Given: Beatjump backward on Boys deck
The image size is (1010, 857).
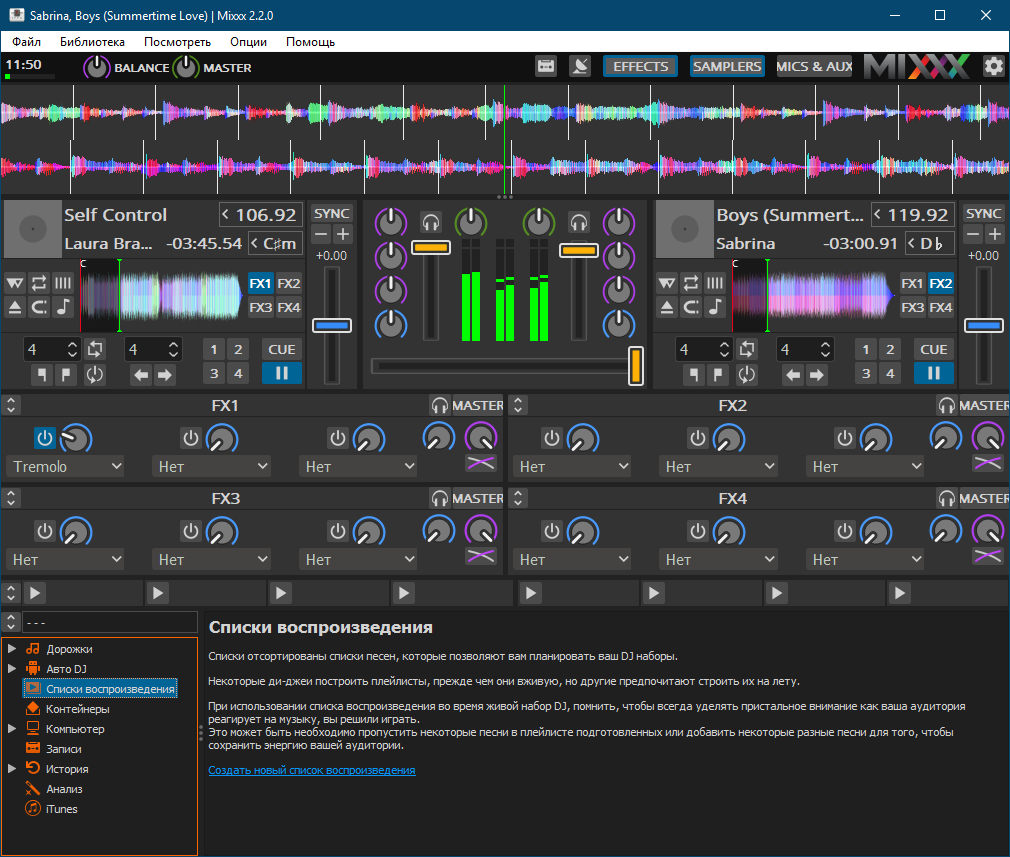Looking at the screenshot, I should [x=793, y=374].
